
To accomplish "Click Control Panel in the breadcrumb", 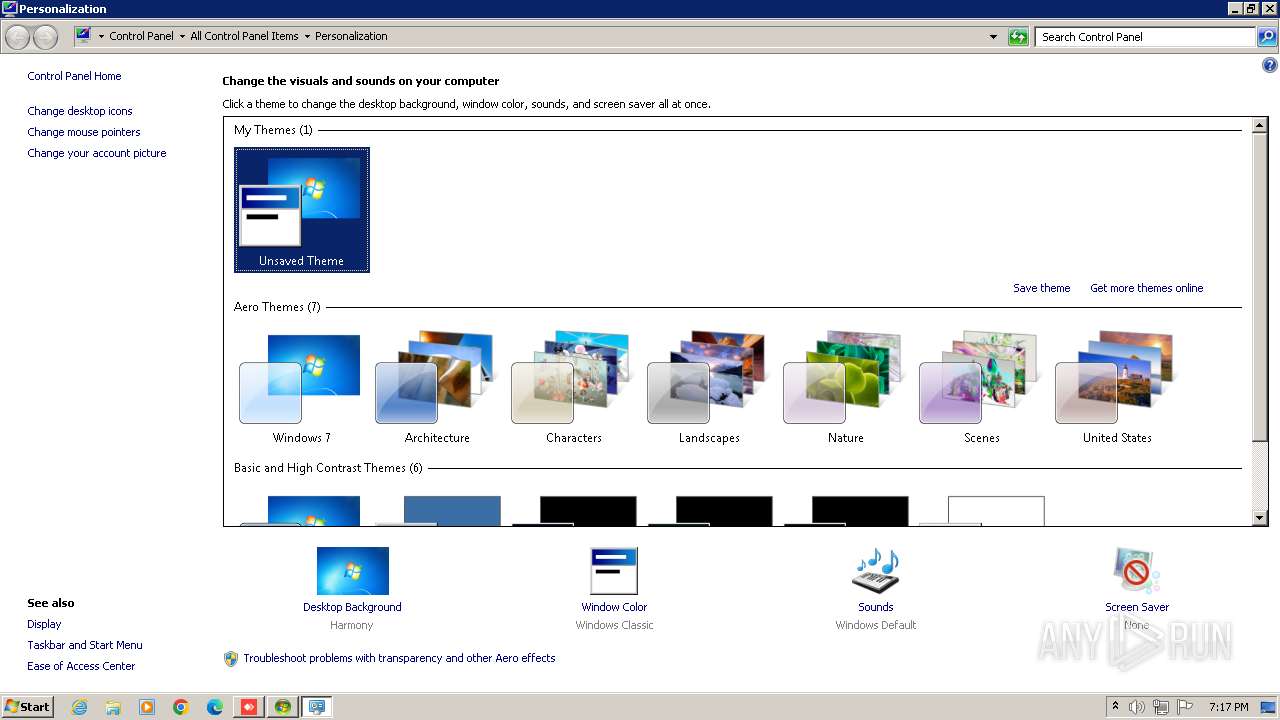I will coord(141,36).
